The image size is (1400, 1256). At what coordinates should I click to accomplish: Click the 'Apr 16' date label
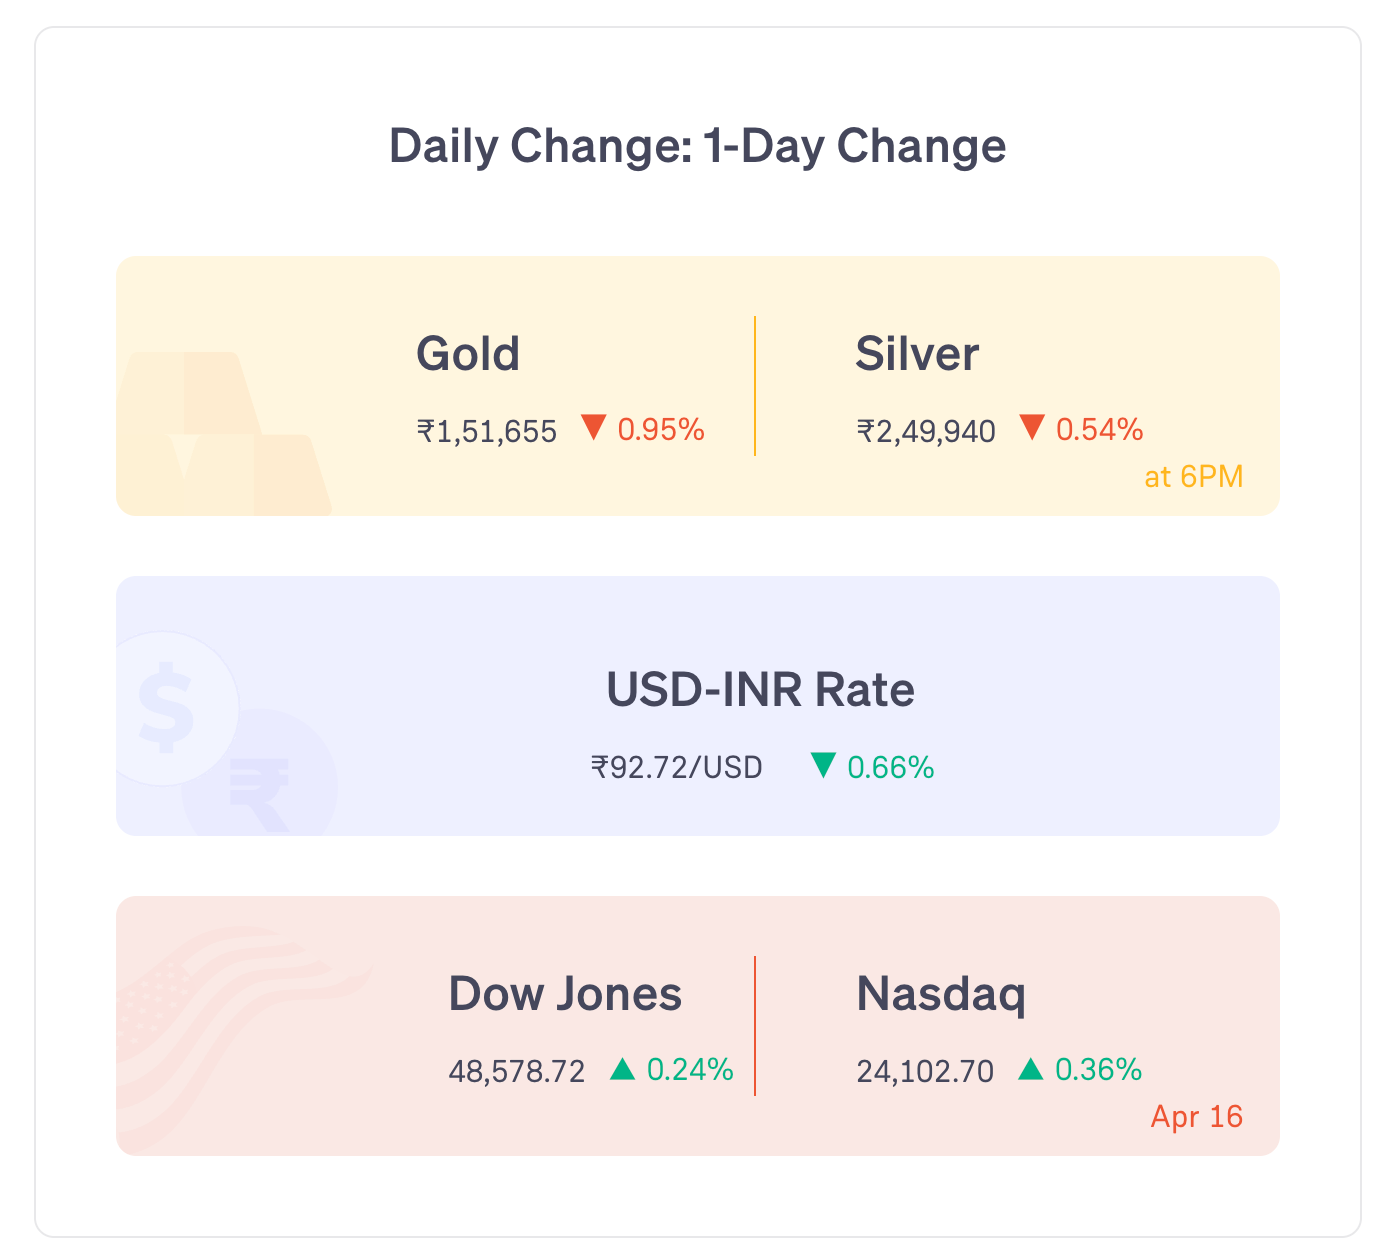1197,1116
